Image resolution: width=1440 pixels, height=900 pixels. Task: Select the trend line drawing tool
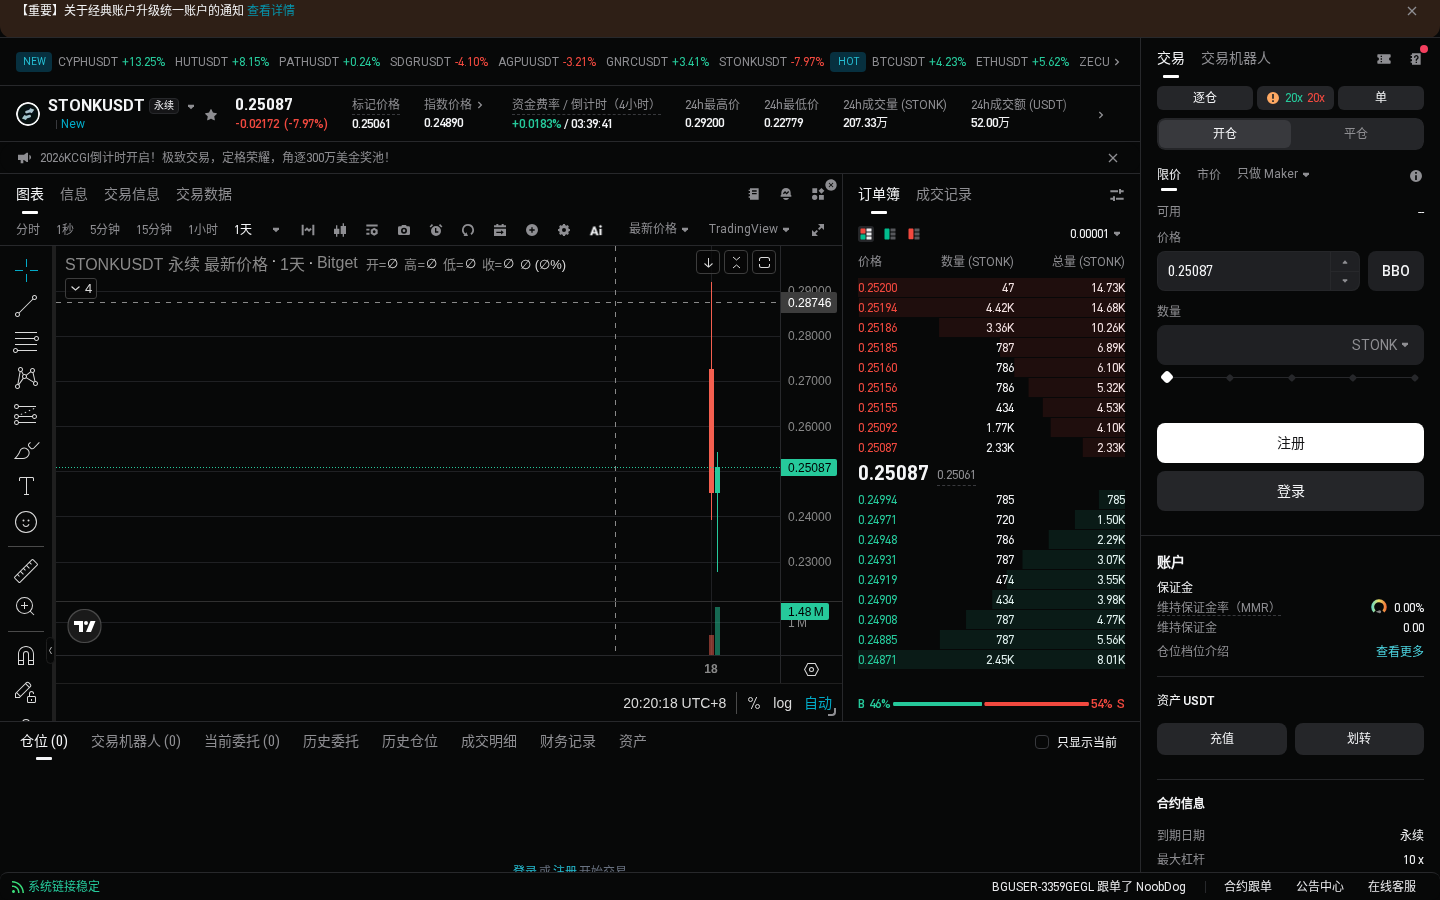(x=26, y=306)
